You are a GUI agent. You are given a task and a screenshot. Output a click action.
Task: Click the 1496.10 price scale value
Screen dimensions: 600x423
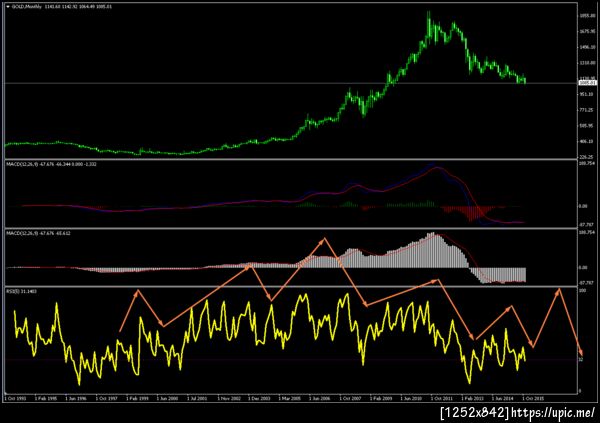[588, 47]
